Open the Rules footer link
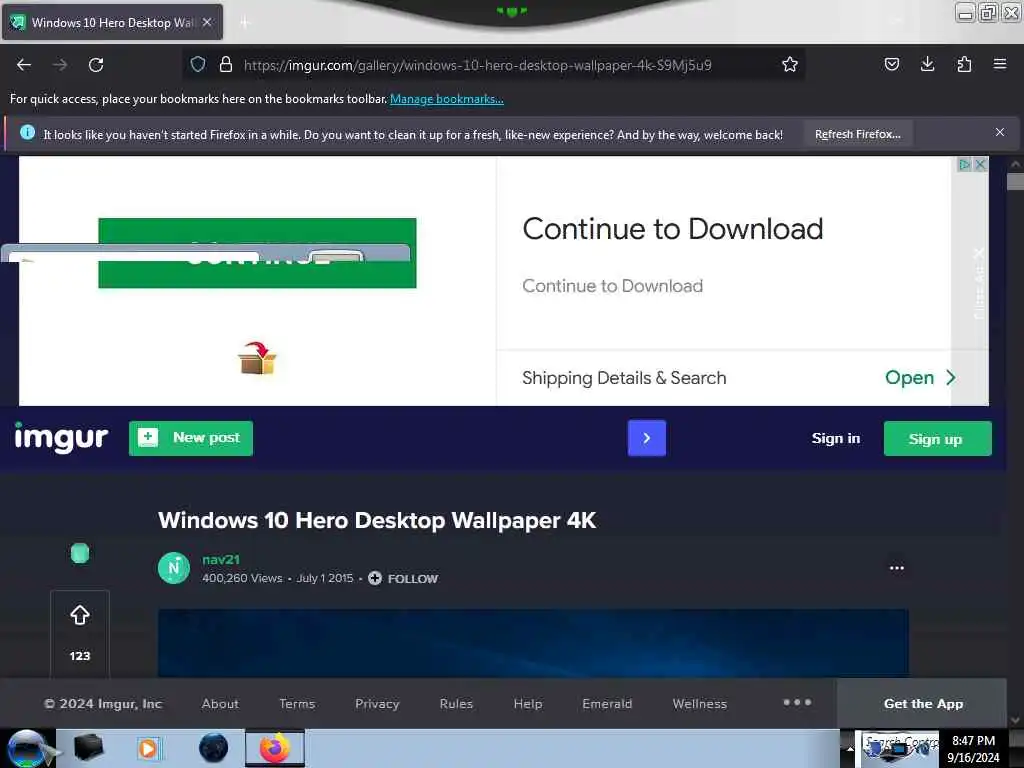The width and height of the screenshot is (1024, 768). pyautogui.click(x=456, y=704)
